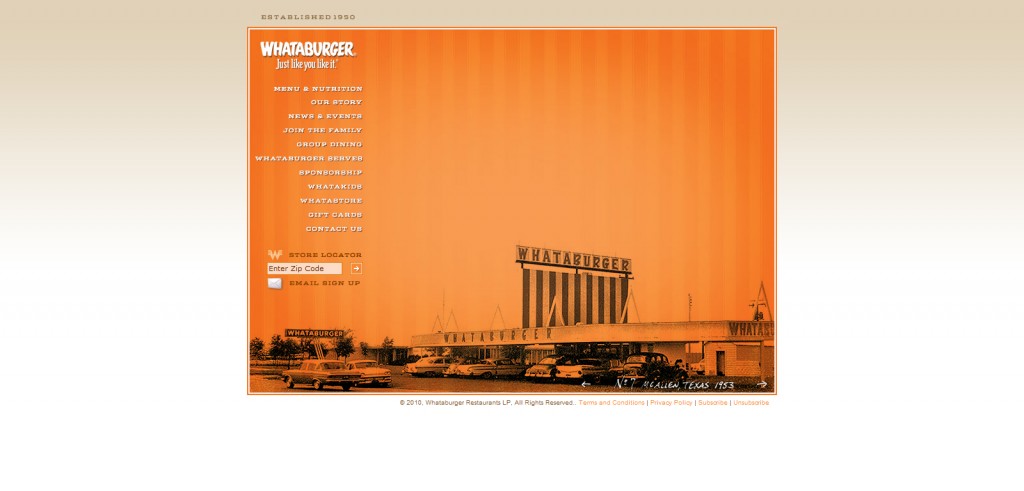
Task: Show next photo with right arrow
Action: coord(761,384)
